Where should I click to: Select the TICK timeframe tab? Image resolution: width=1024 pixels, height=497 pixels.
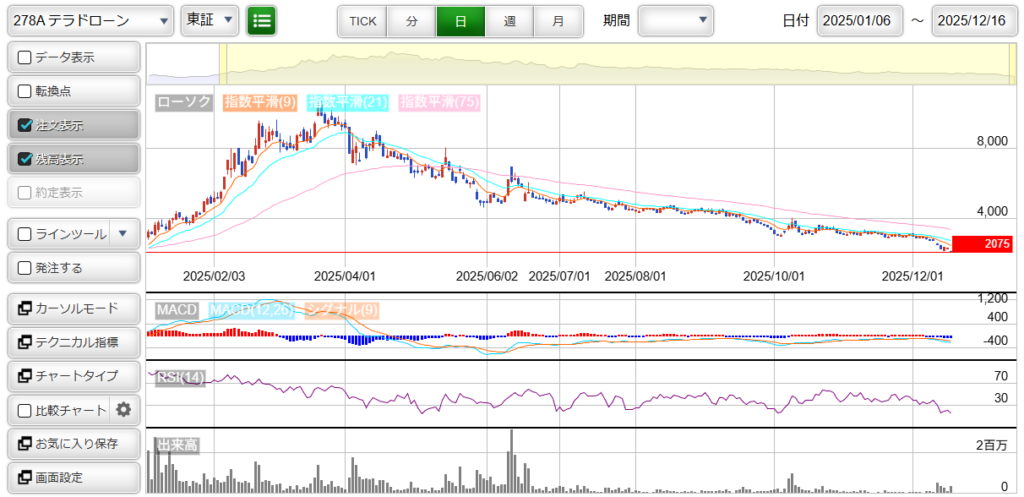pos(362,20)
